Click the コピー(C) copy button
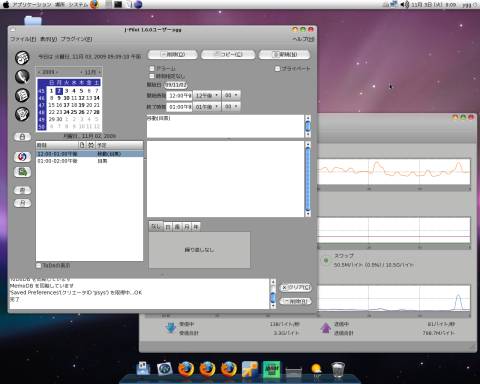Image resolution: width=480 pixels, height=384 pixels. point(228,54)
